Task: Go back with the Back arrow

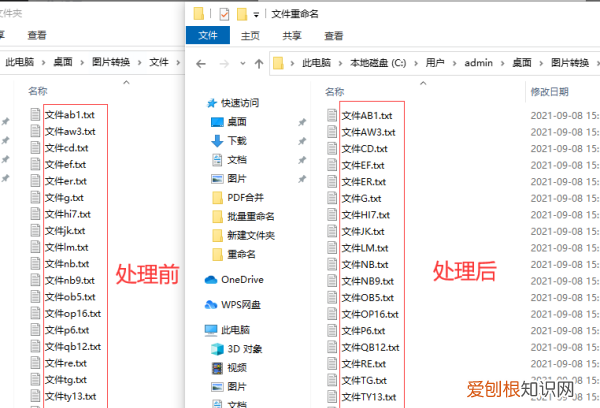Action: pos(201,64)
